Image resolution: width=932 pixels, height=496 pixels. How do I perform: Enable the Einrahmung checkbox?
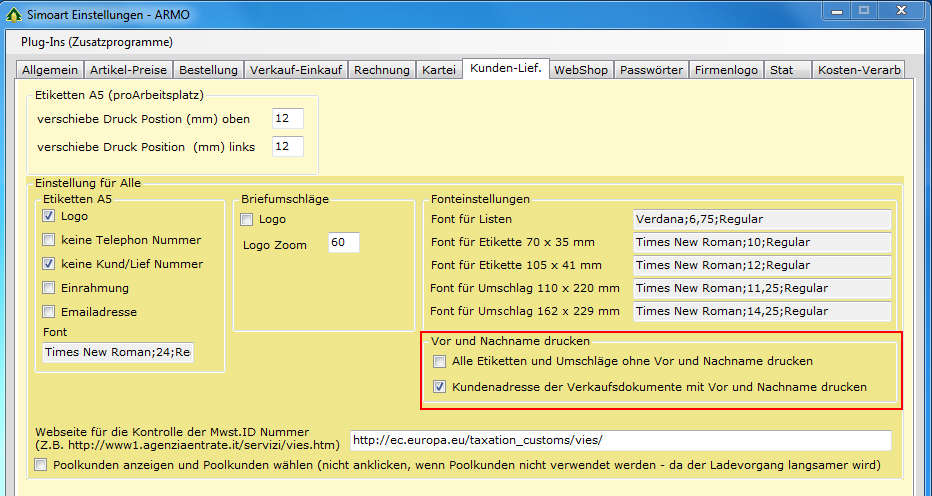tap(49, 288)
